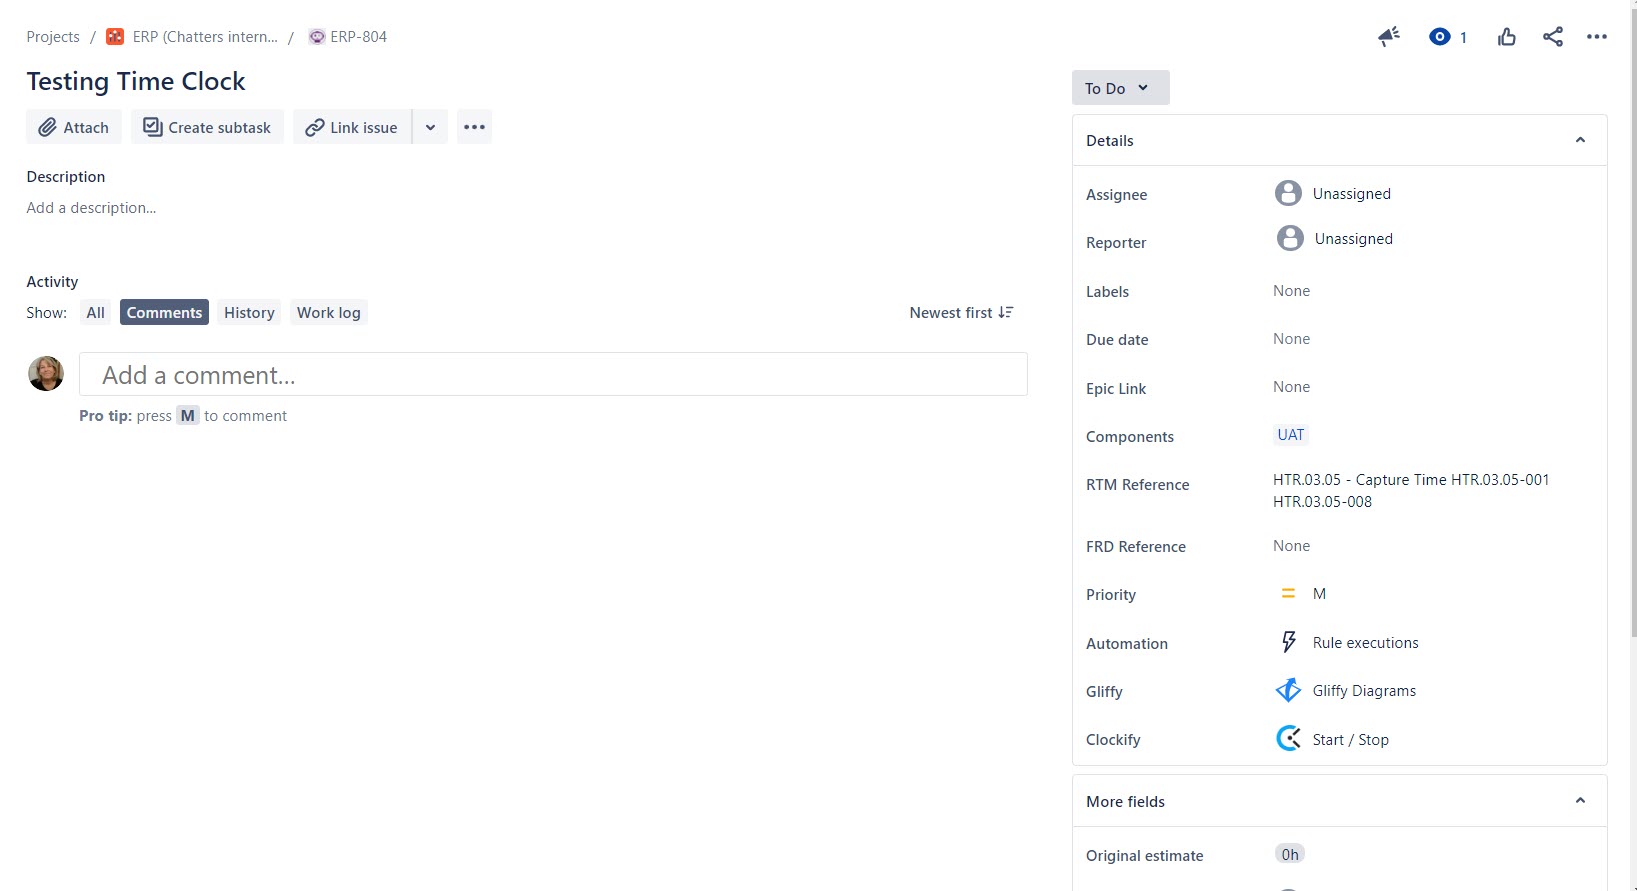Collapse the More fields section
This screenshot has height=891, width=1637.
(1580, 801)
